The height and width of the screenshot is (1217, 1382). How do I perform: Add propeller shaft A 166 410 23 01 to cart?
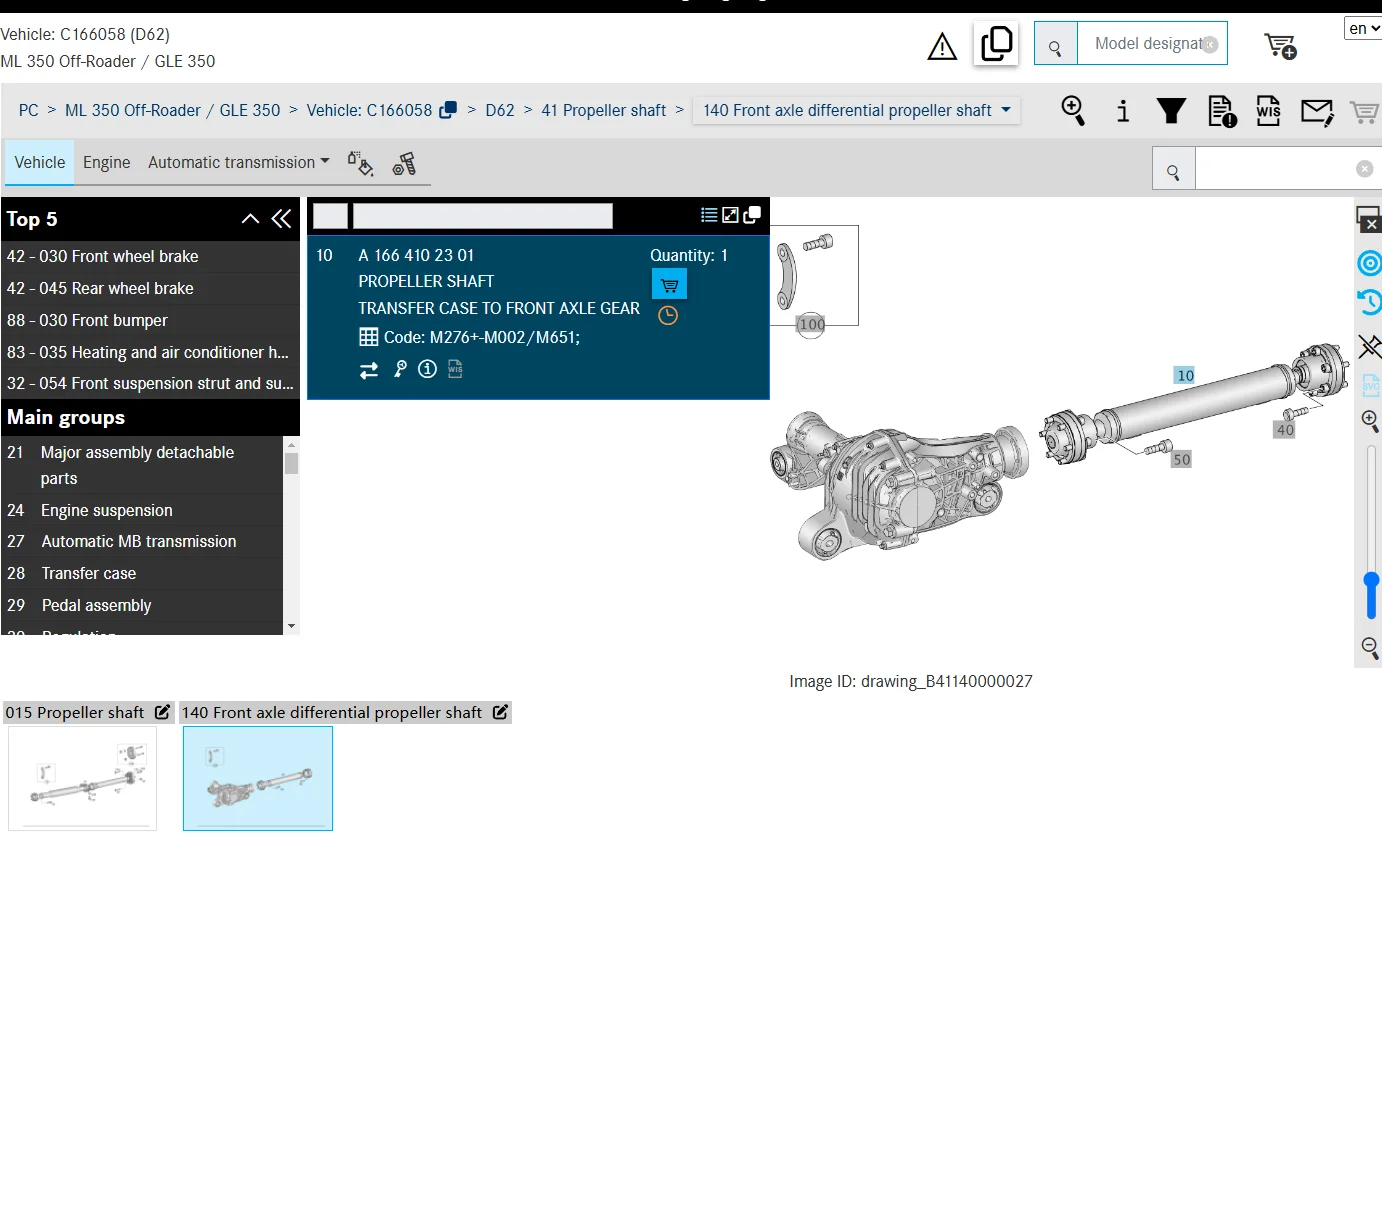[x=669, y=285]
